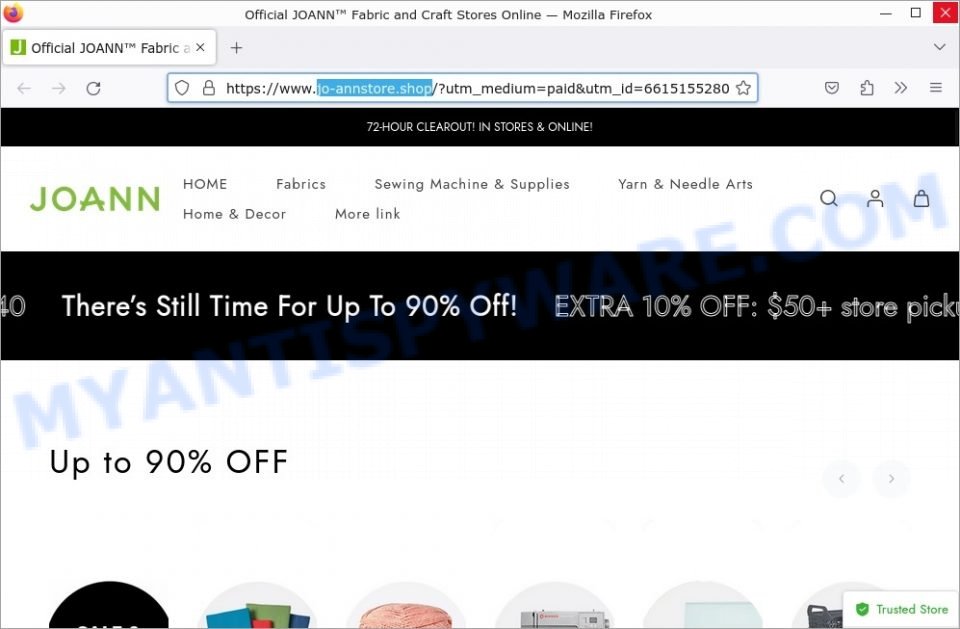Show more tools double-chevron icon
This screenshot has height=629, width=960.
tap(900, 88)
